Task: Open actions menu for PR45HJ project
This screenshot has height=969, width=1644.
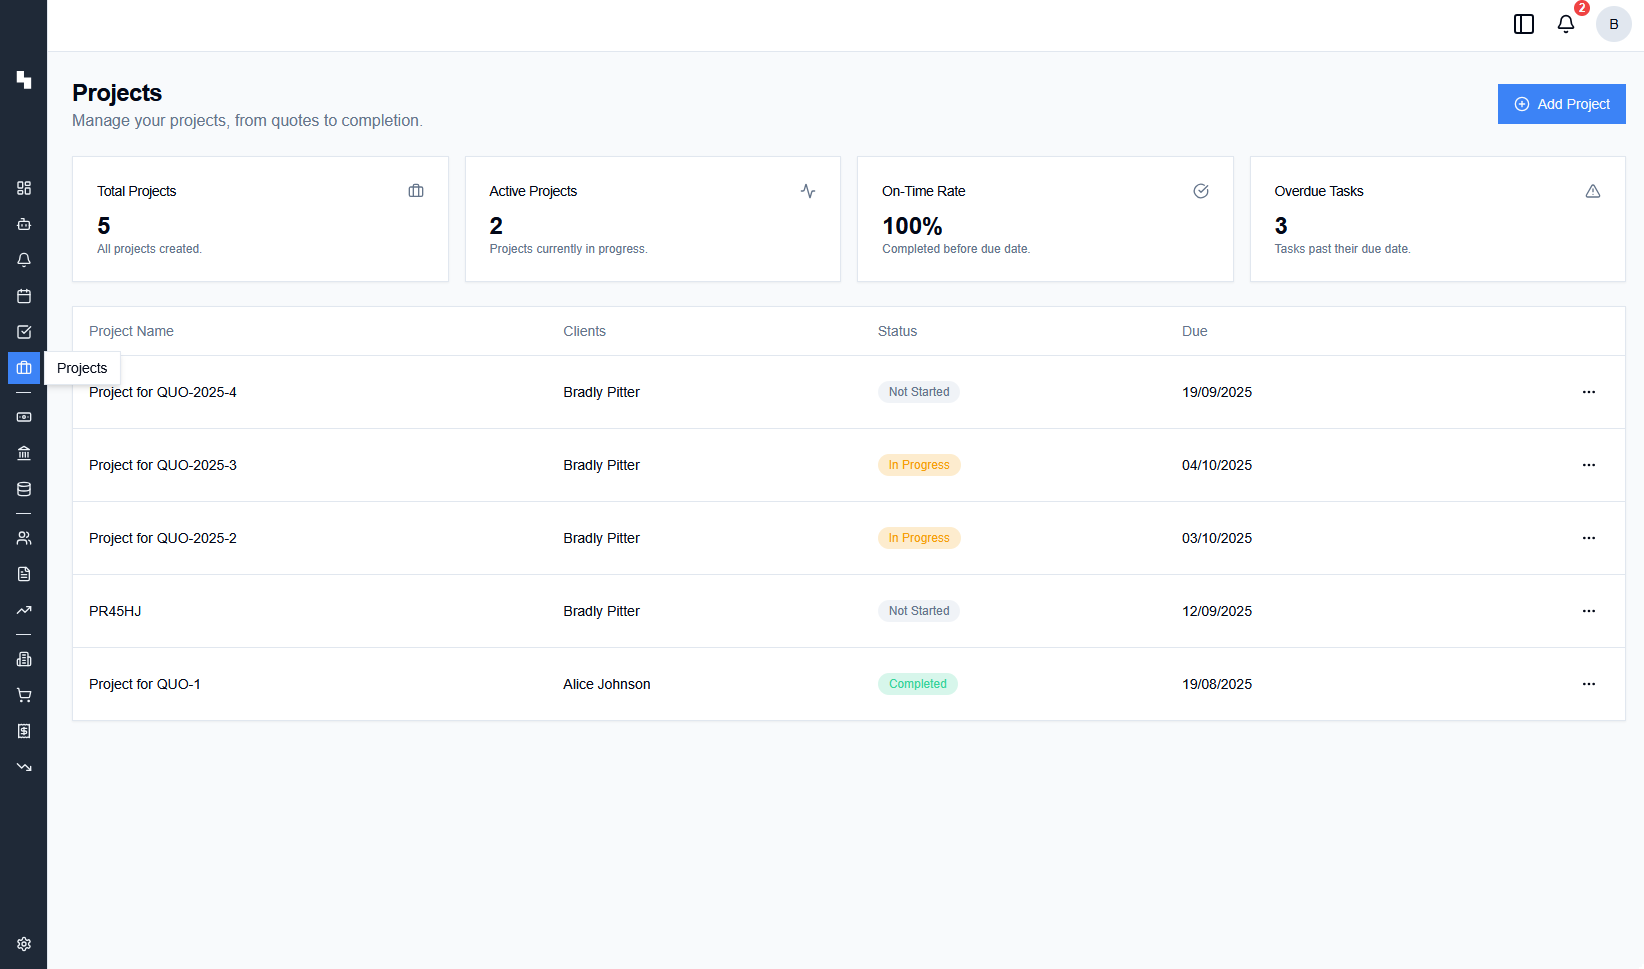Action: pyautogui.click(x=1588, y=611)
